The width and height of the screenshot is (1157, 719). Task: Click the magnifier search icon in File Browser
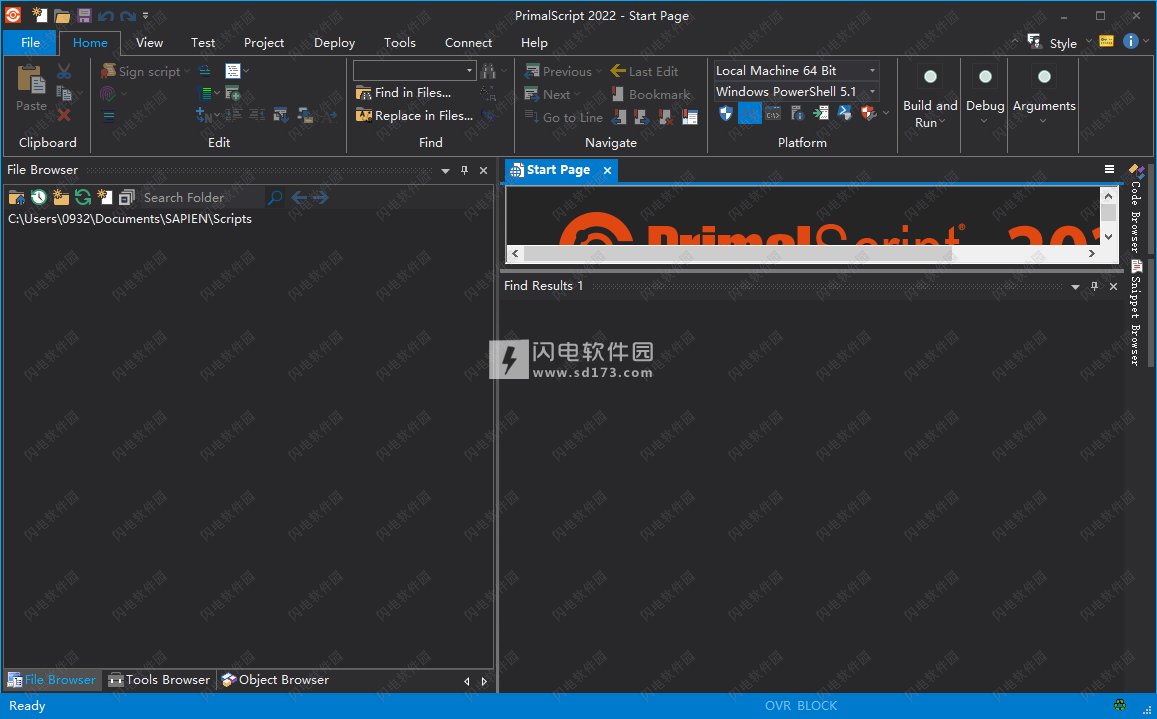pos(275,197)
